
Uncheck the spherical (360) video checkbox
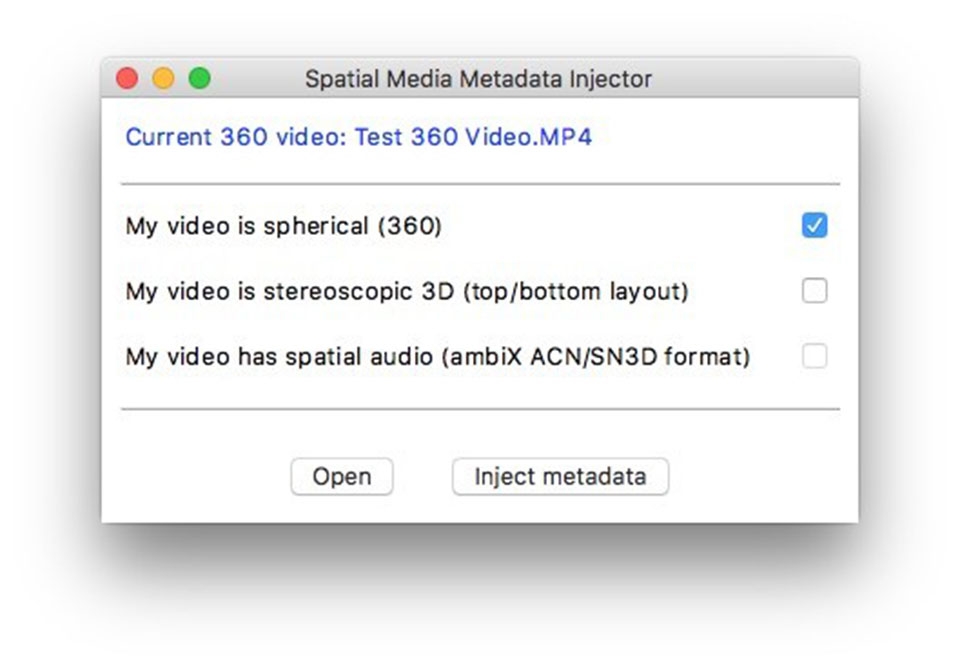(815, 226)
